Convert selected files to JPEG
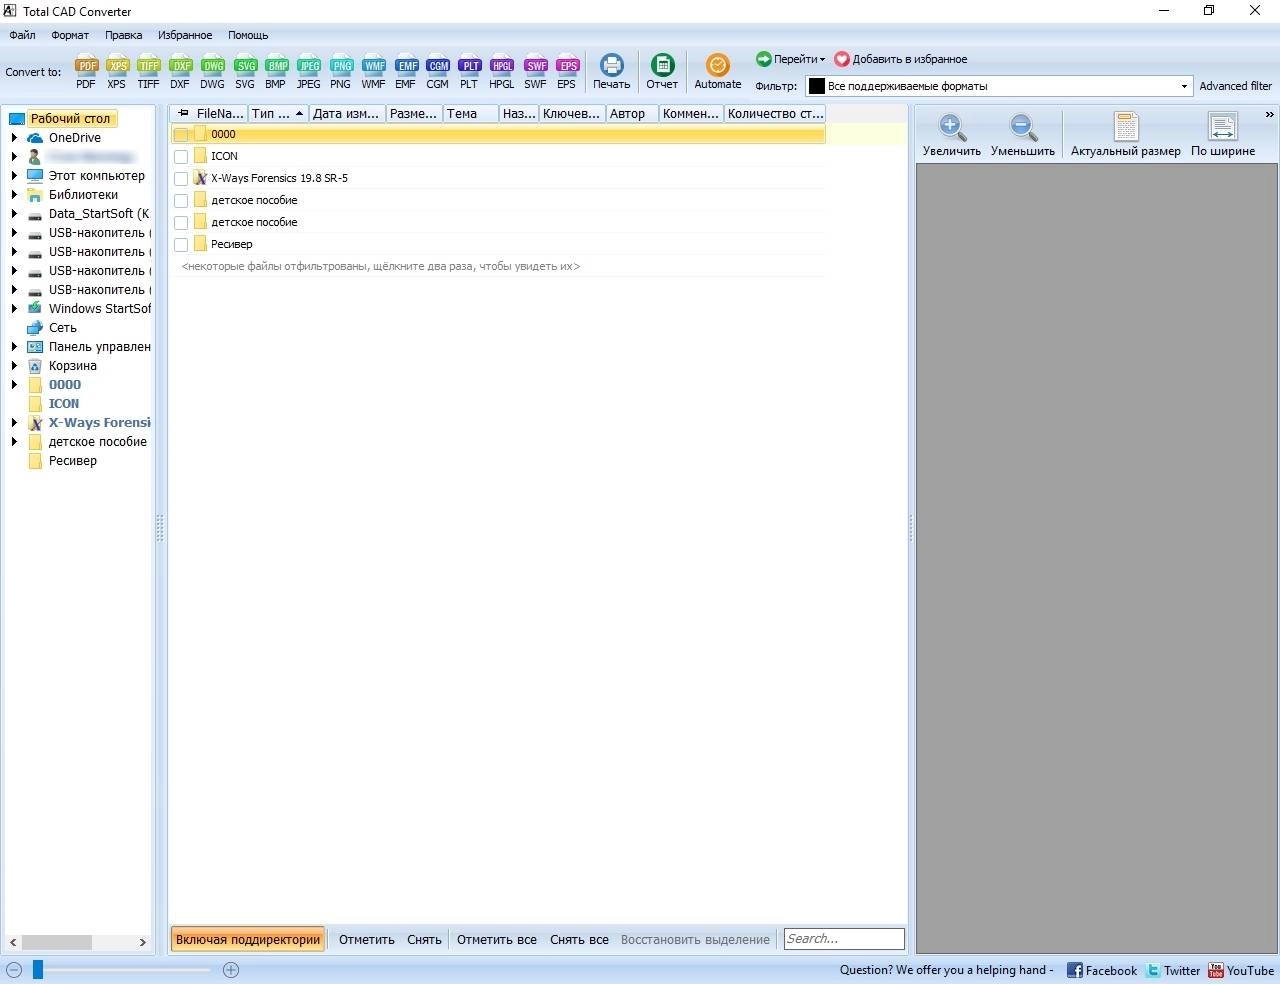The image size is (1280, 984). click(309, 71)
